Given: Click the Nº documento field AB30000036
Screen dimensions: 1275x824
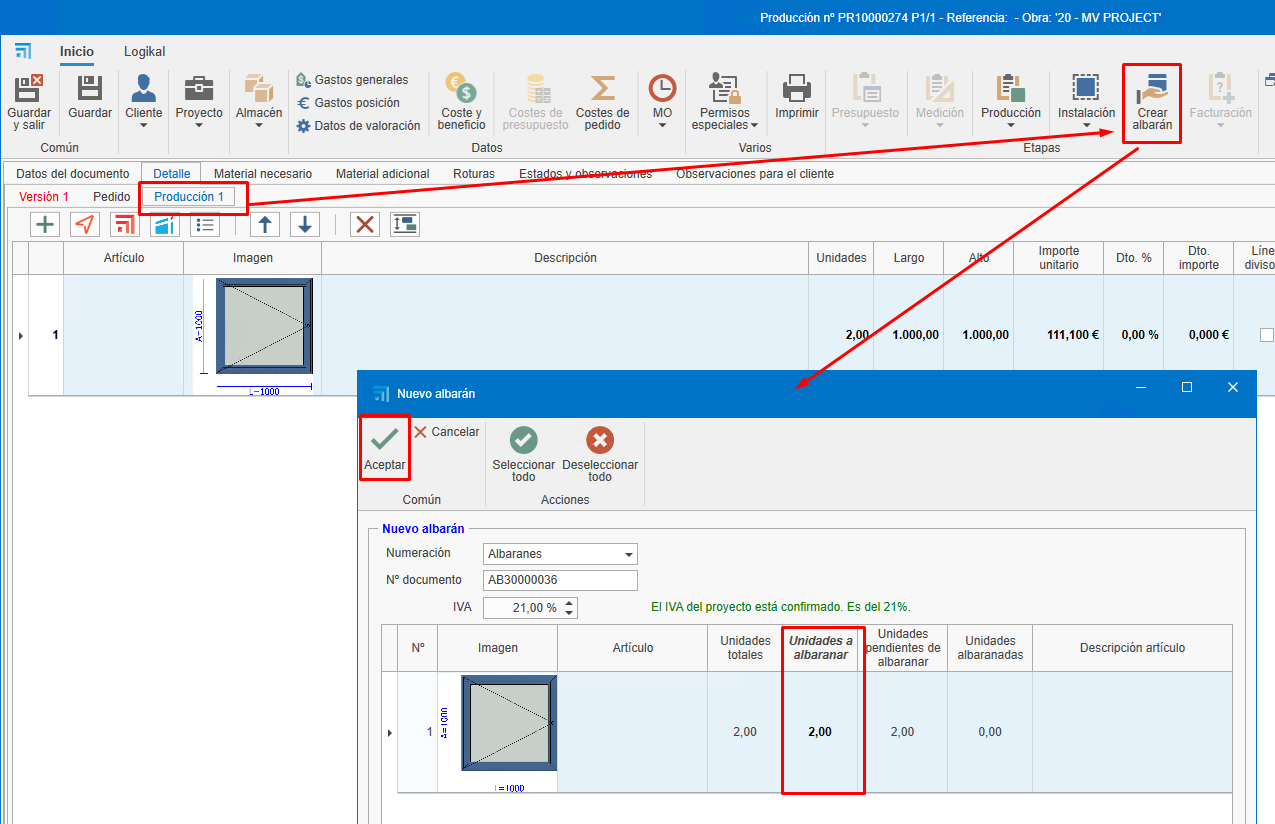Looking at the screenshot, I should [560, 580].
